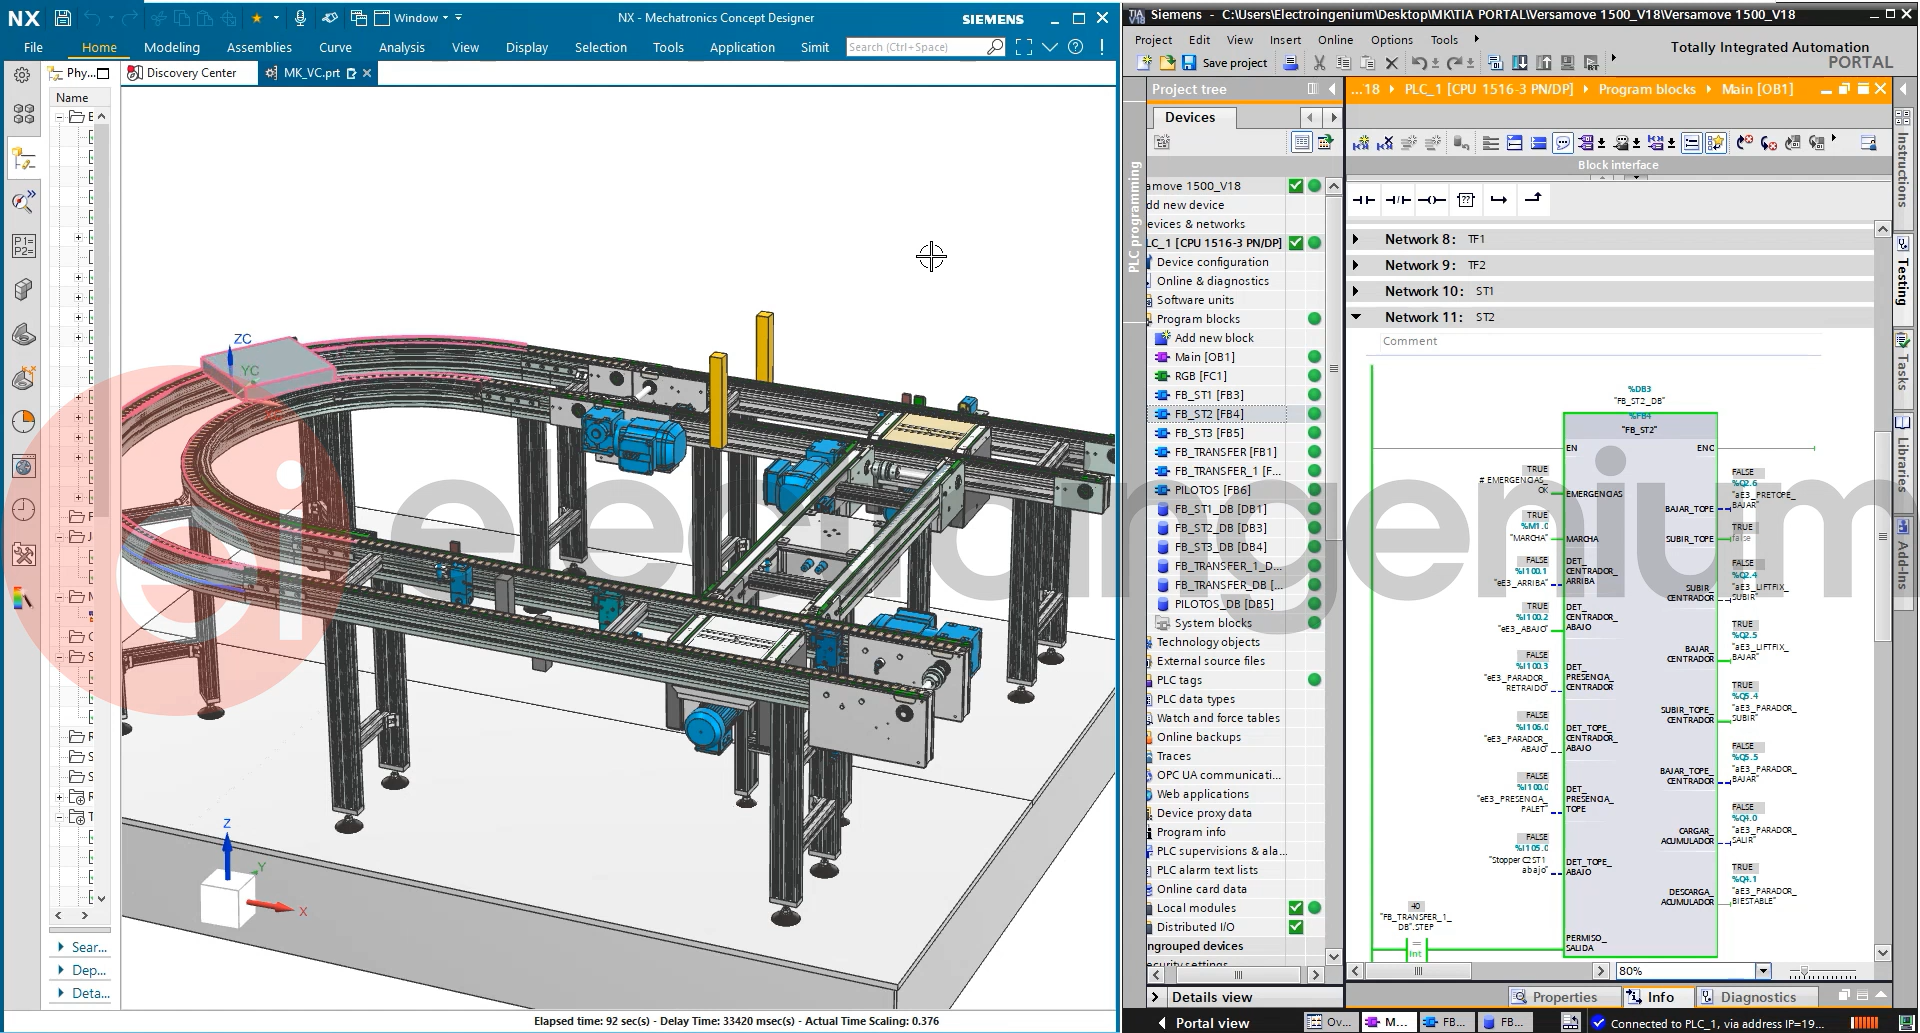Open the Diagnostics inspector tab
The width and height of the screenshot is (1920, 1033).
[x=1757, y=997]
